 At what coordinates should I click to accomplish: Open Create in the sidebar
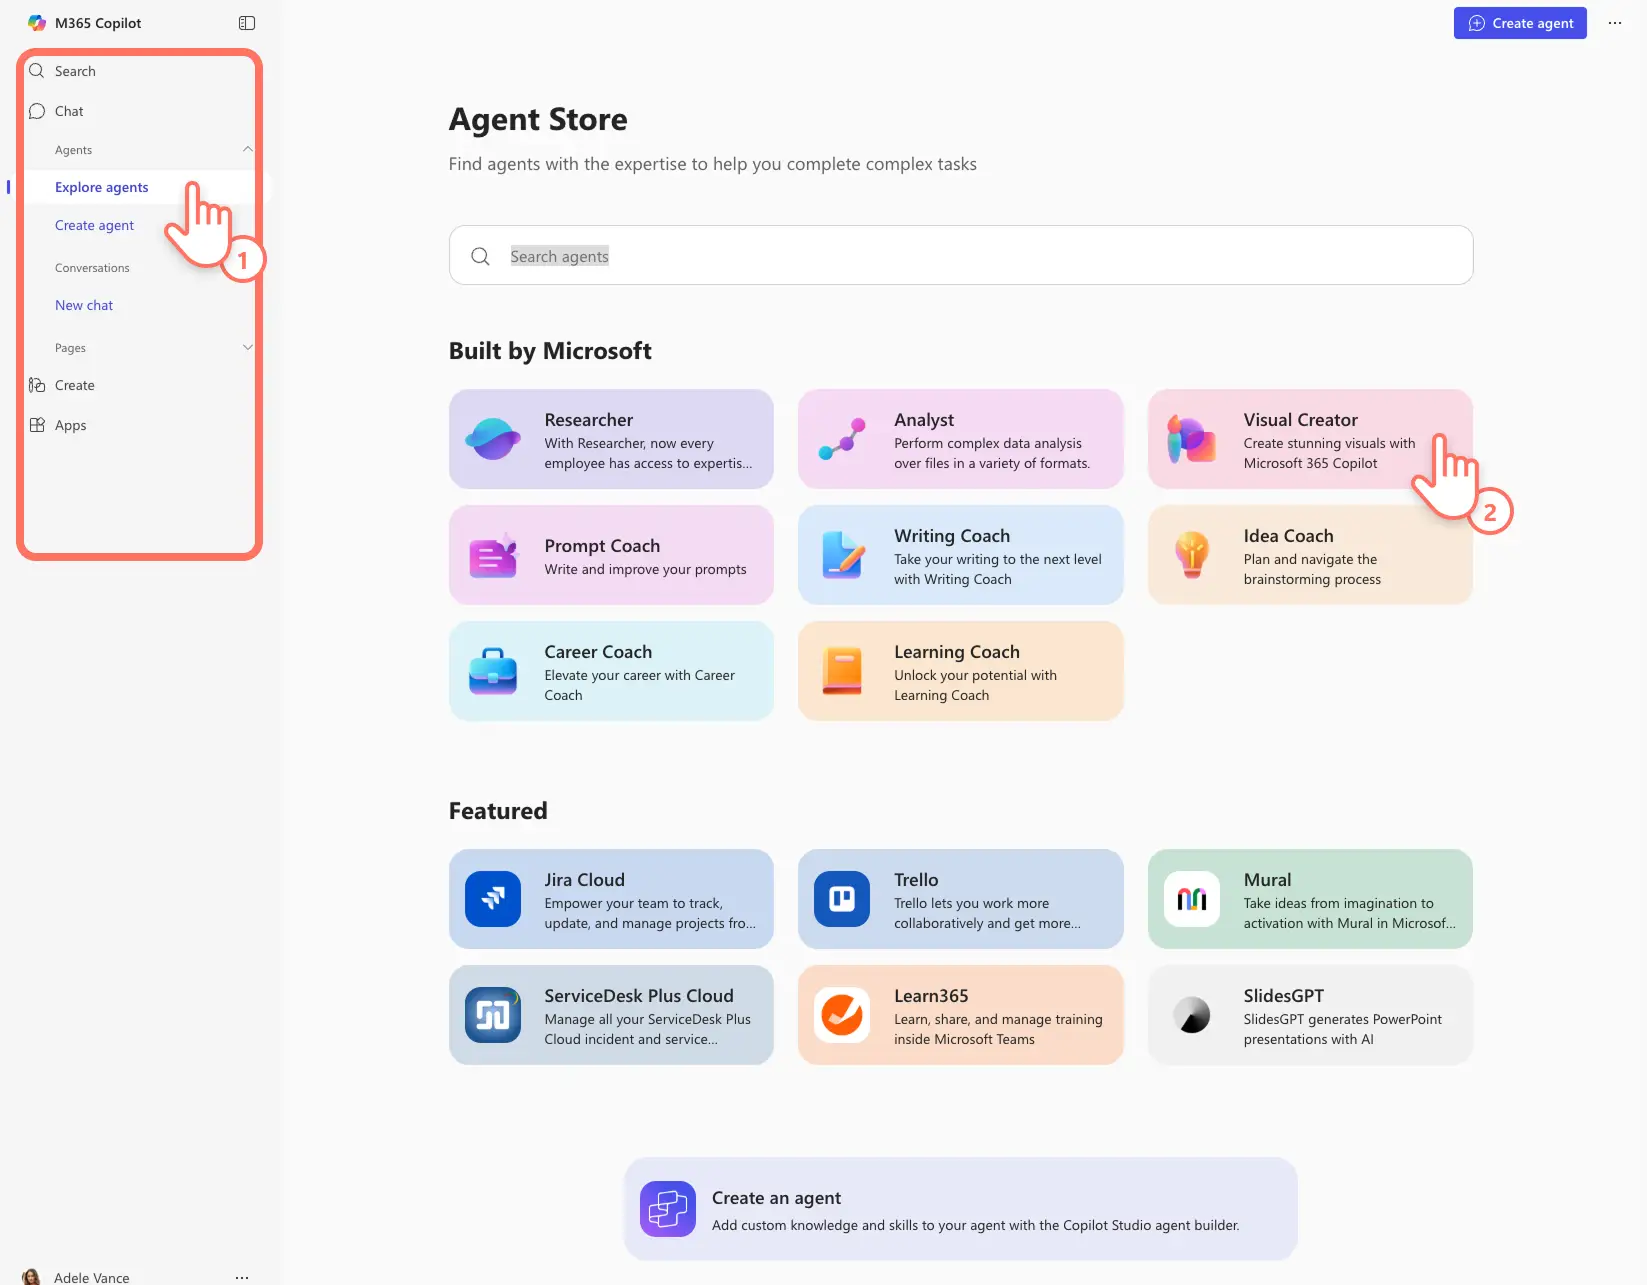pos(75,385)
